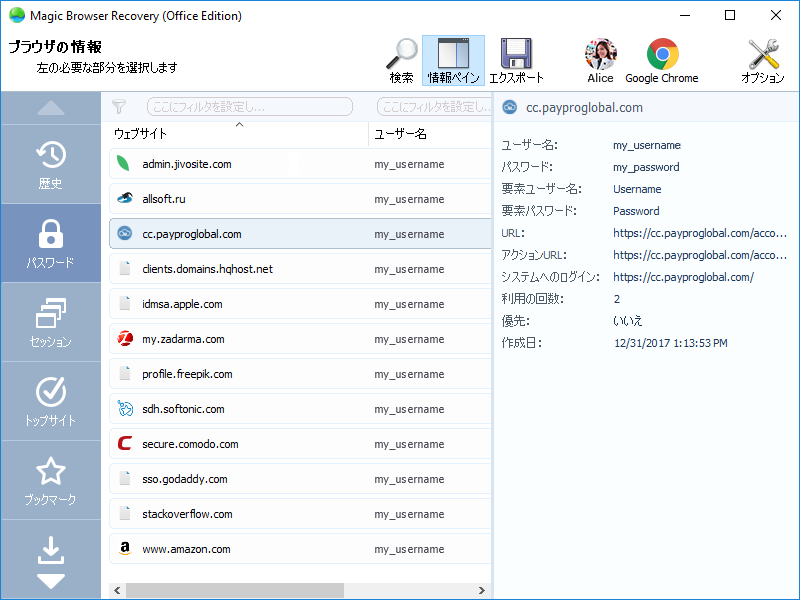This screenshot has width=800, height=600.
Task: Click the URL link in info pane
Action: pyautogui.click(x=700, y=233)
